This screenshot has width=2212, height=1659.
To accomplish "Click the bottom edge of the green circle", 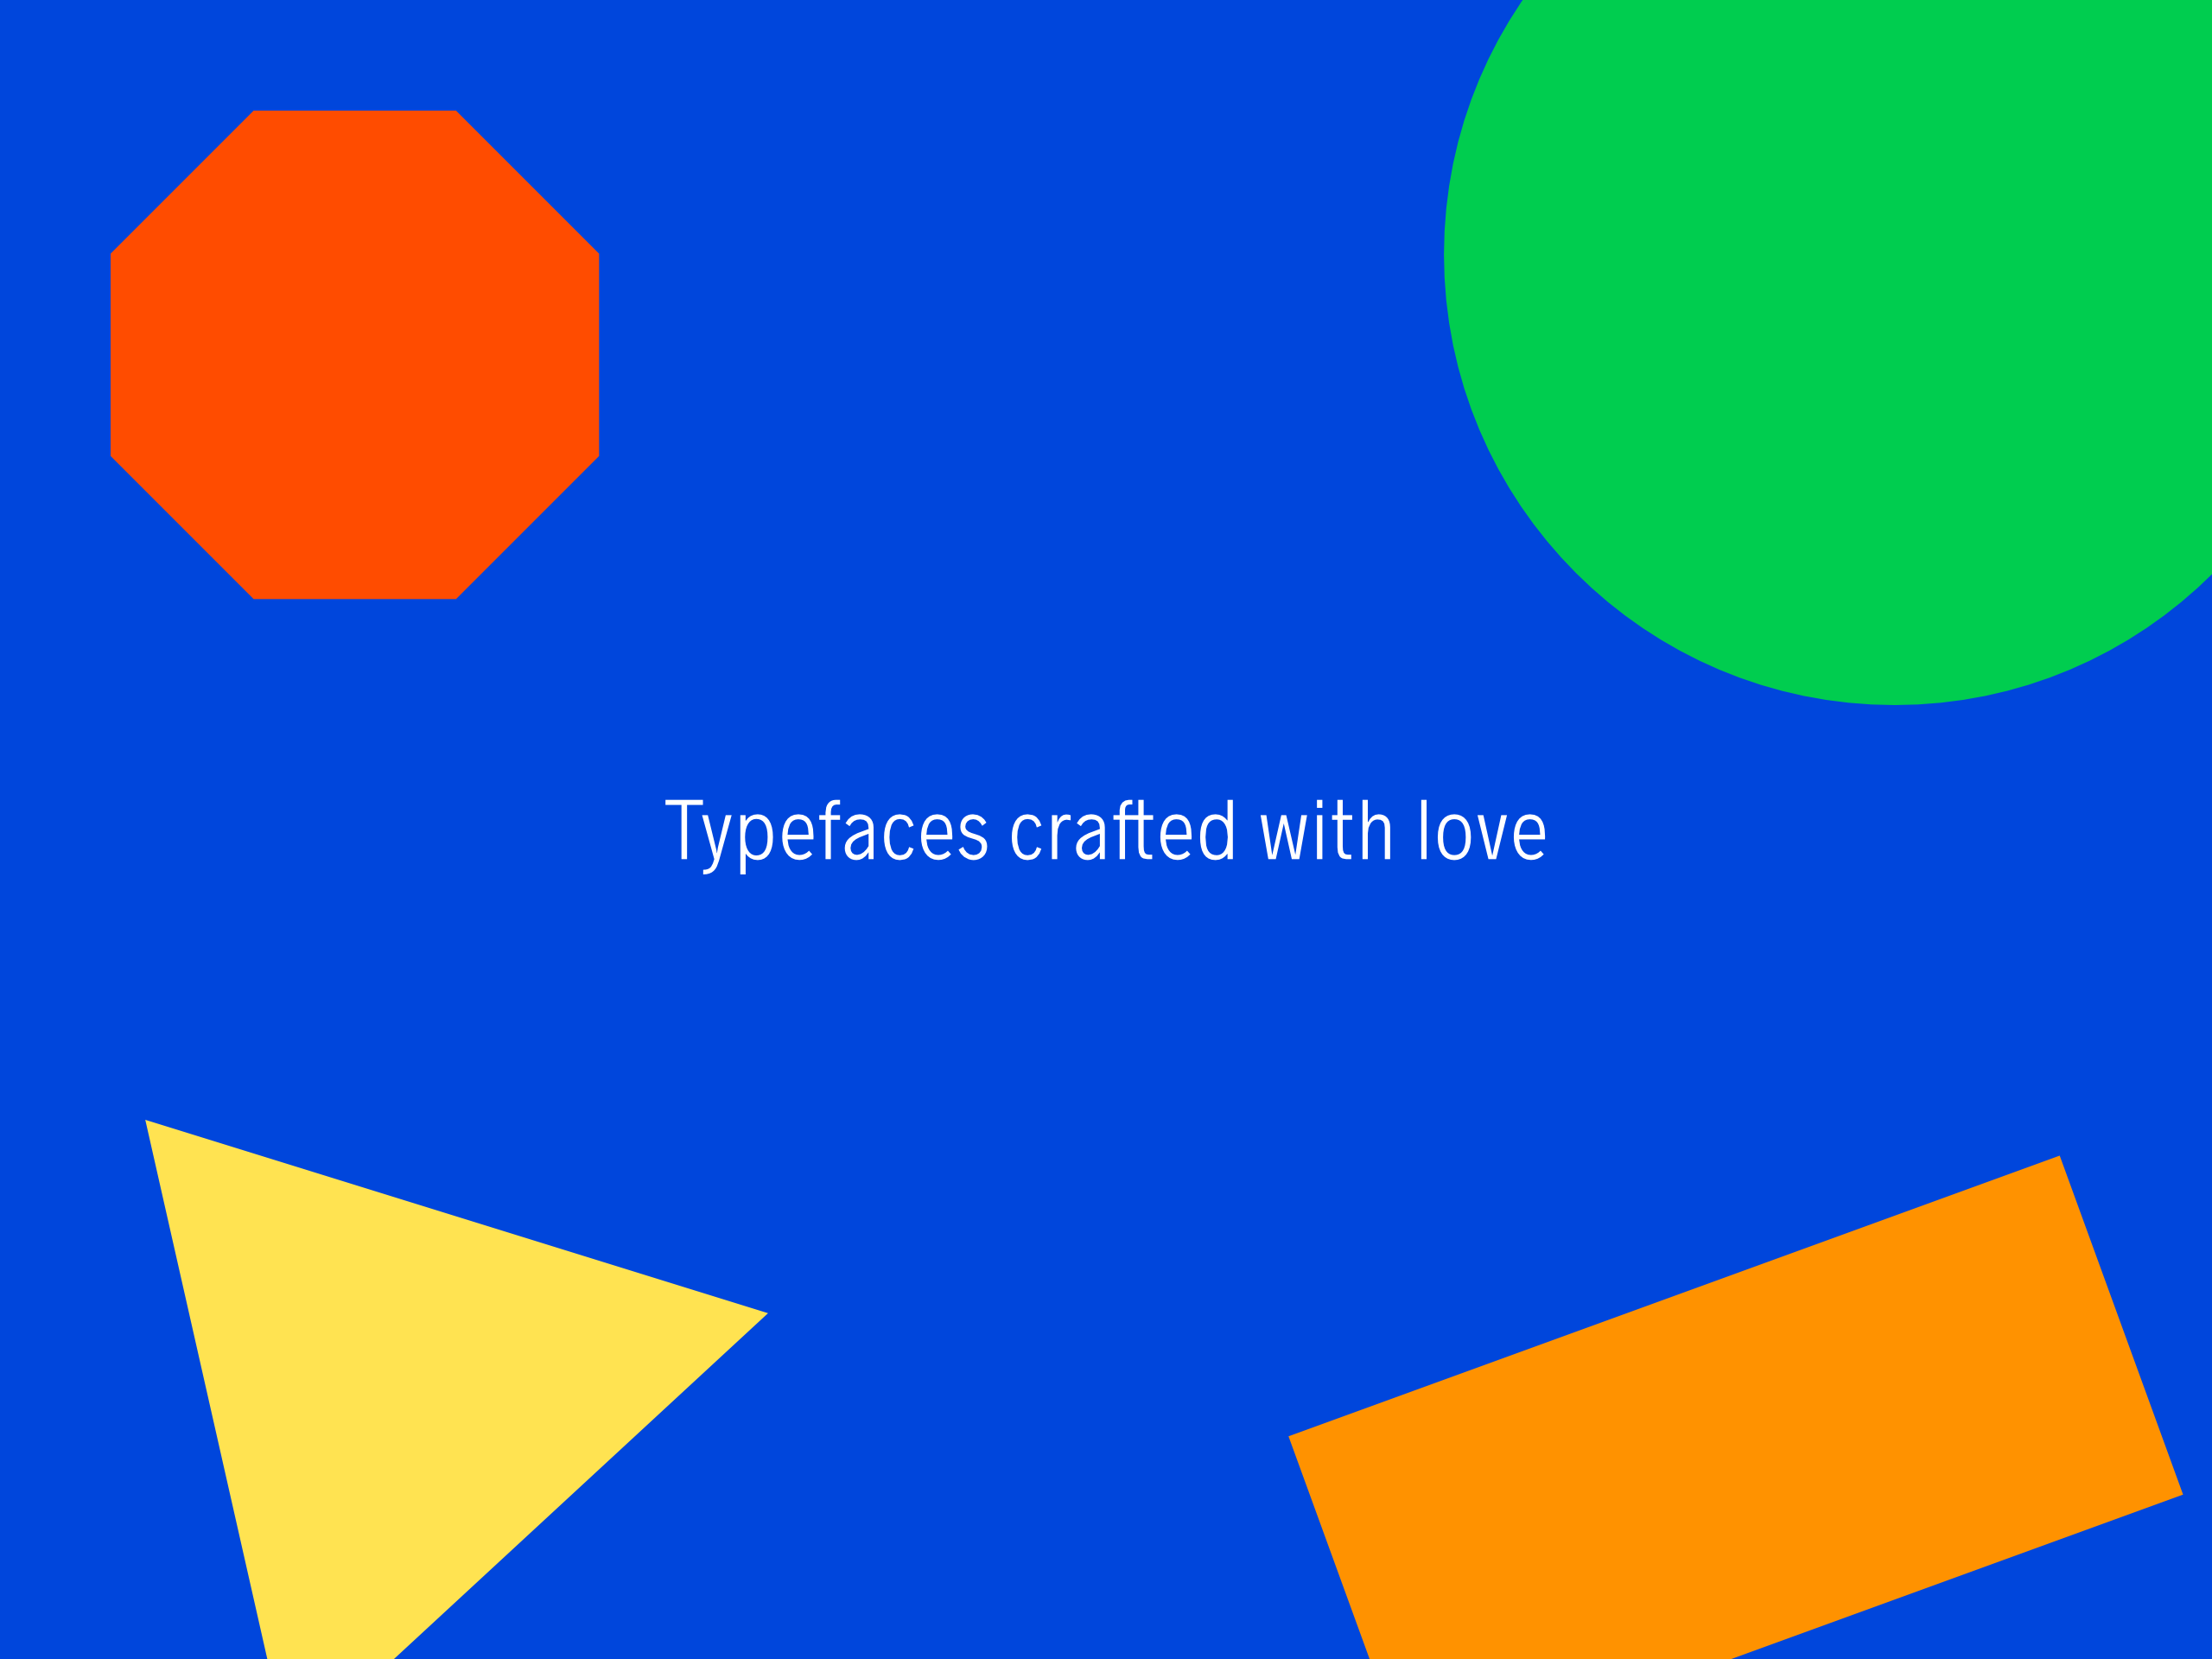I will [x=1894, y=701].
